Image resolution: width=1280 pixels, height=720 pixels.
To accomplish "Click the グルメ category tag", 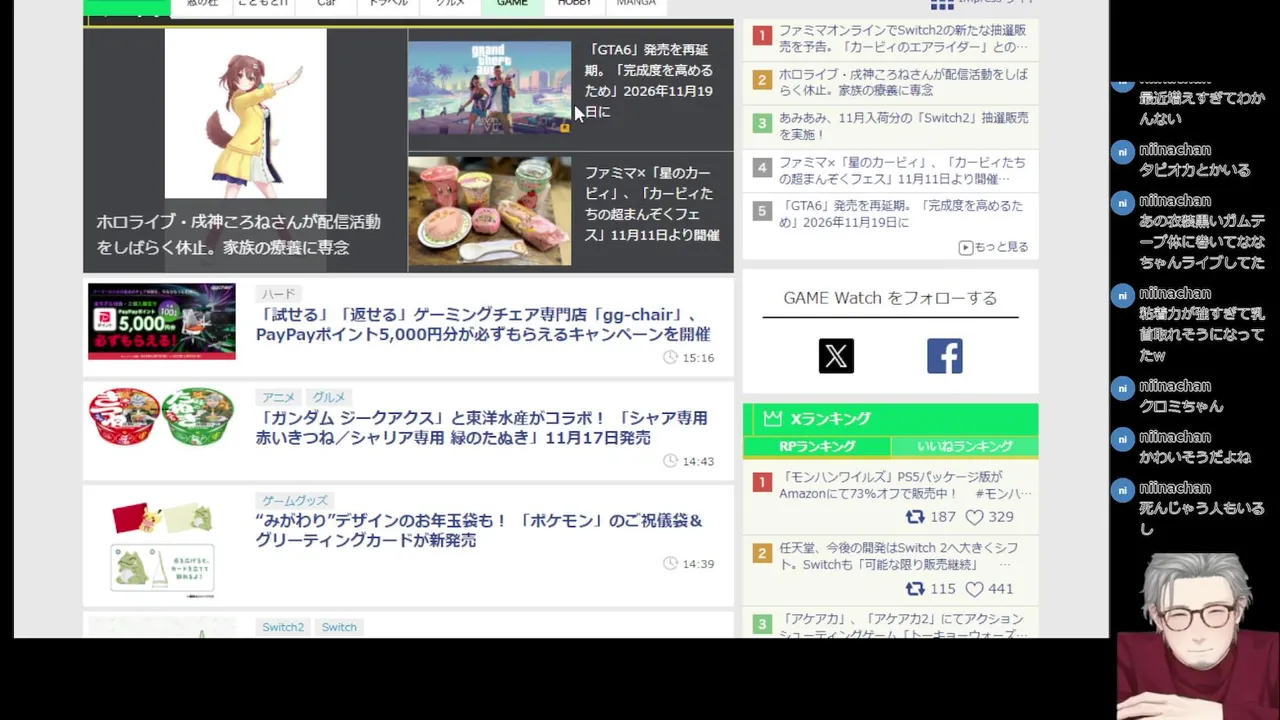I will click(328, 397).
